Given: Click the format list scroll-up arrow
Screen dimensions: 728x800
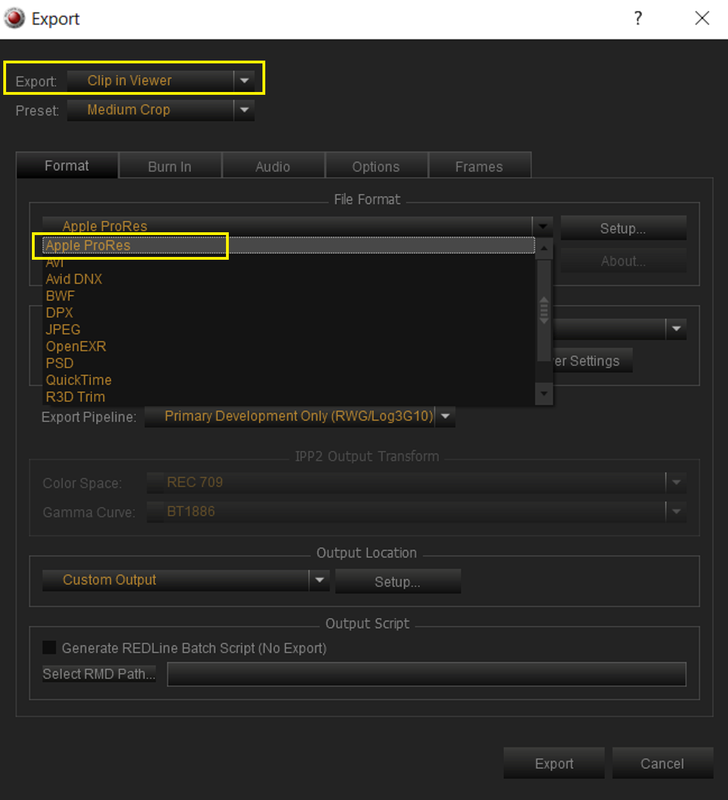Looking at the screenshot, I should 544,248.
